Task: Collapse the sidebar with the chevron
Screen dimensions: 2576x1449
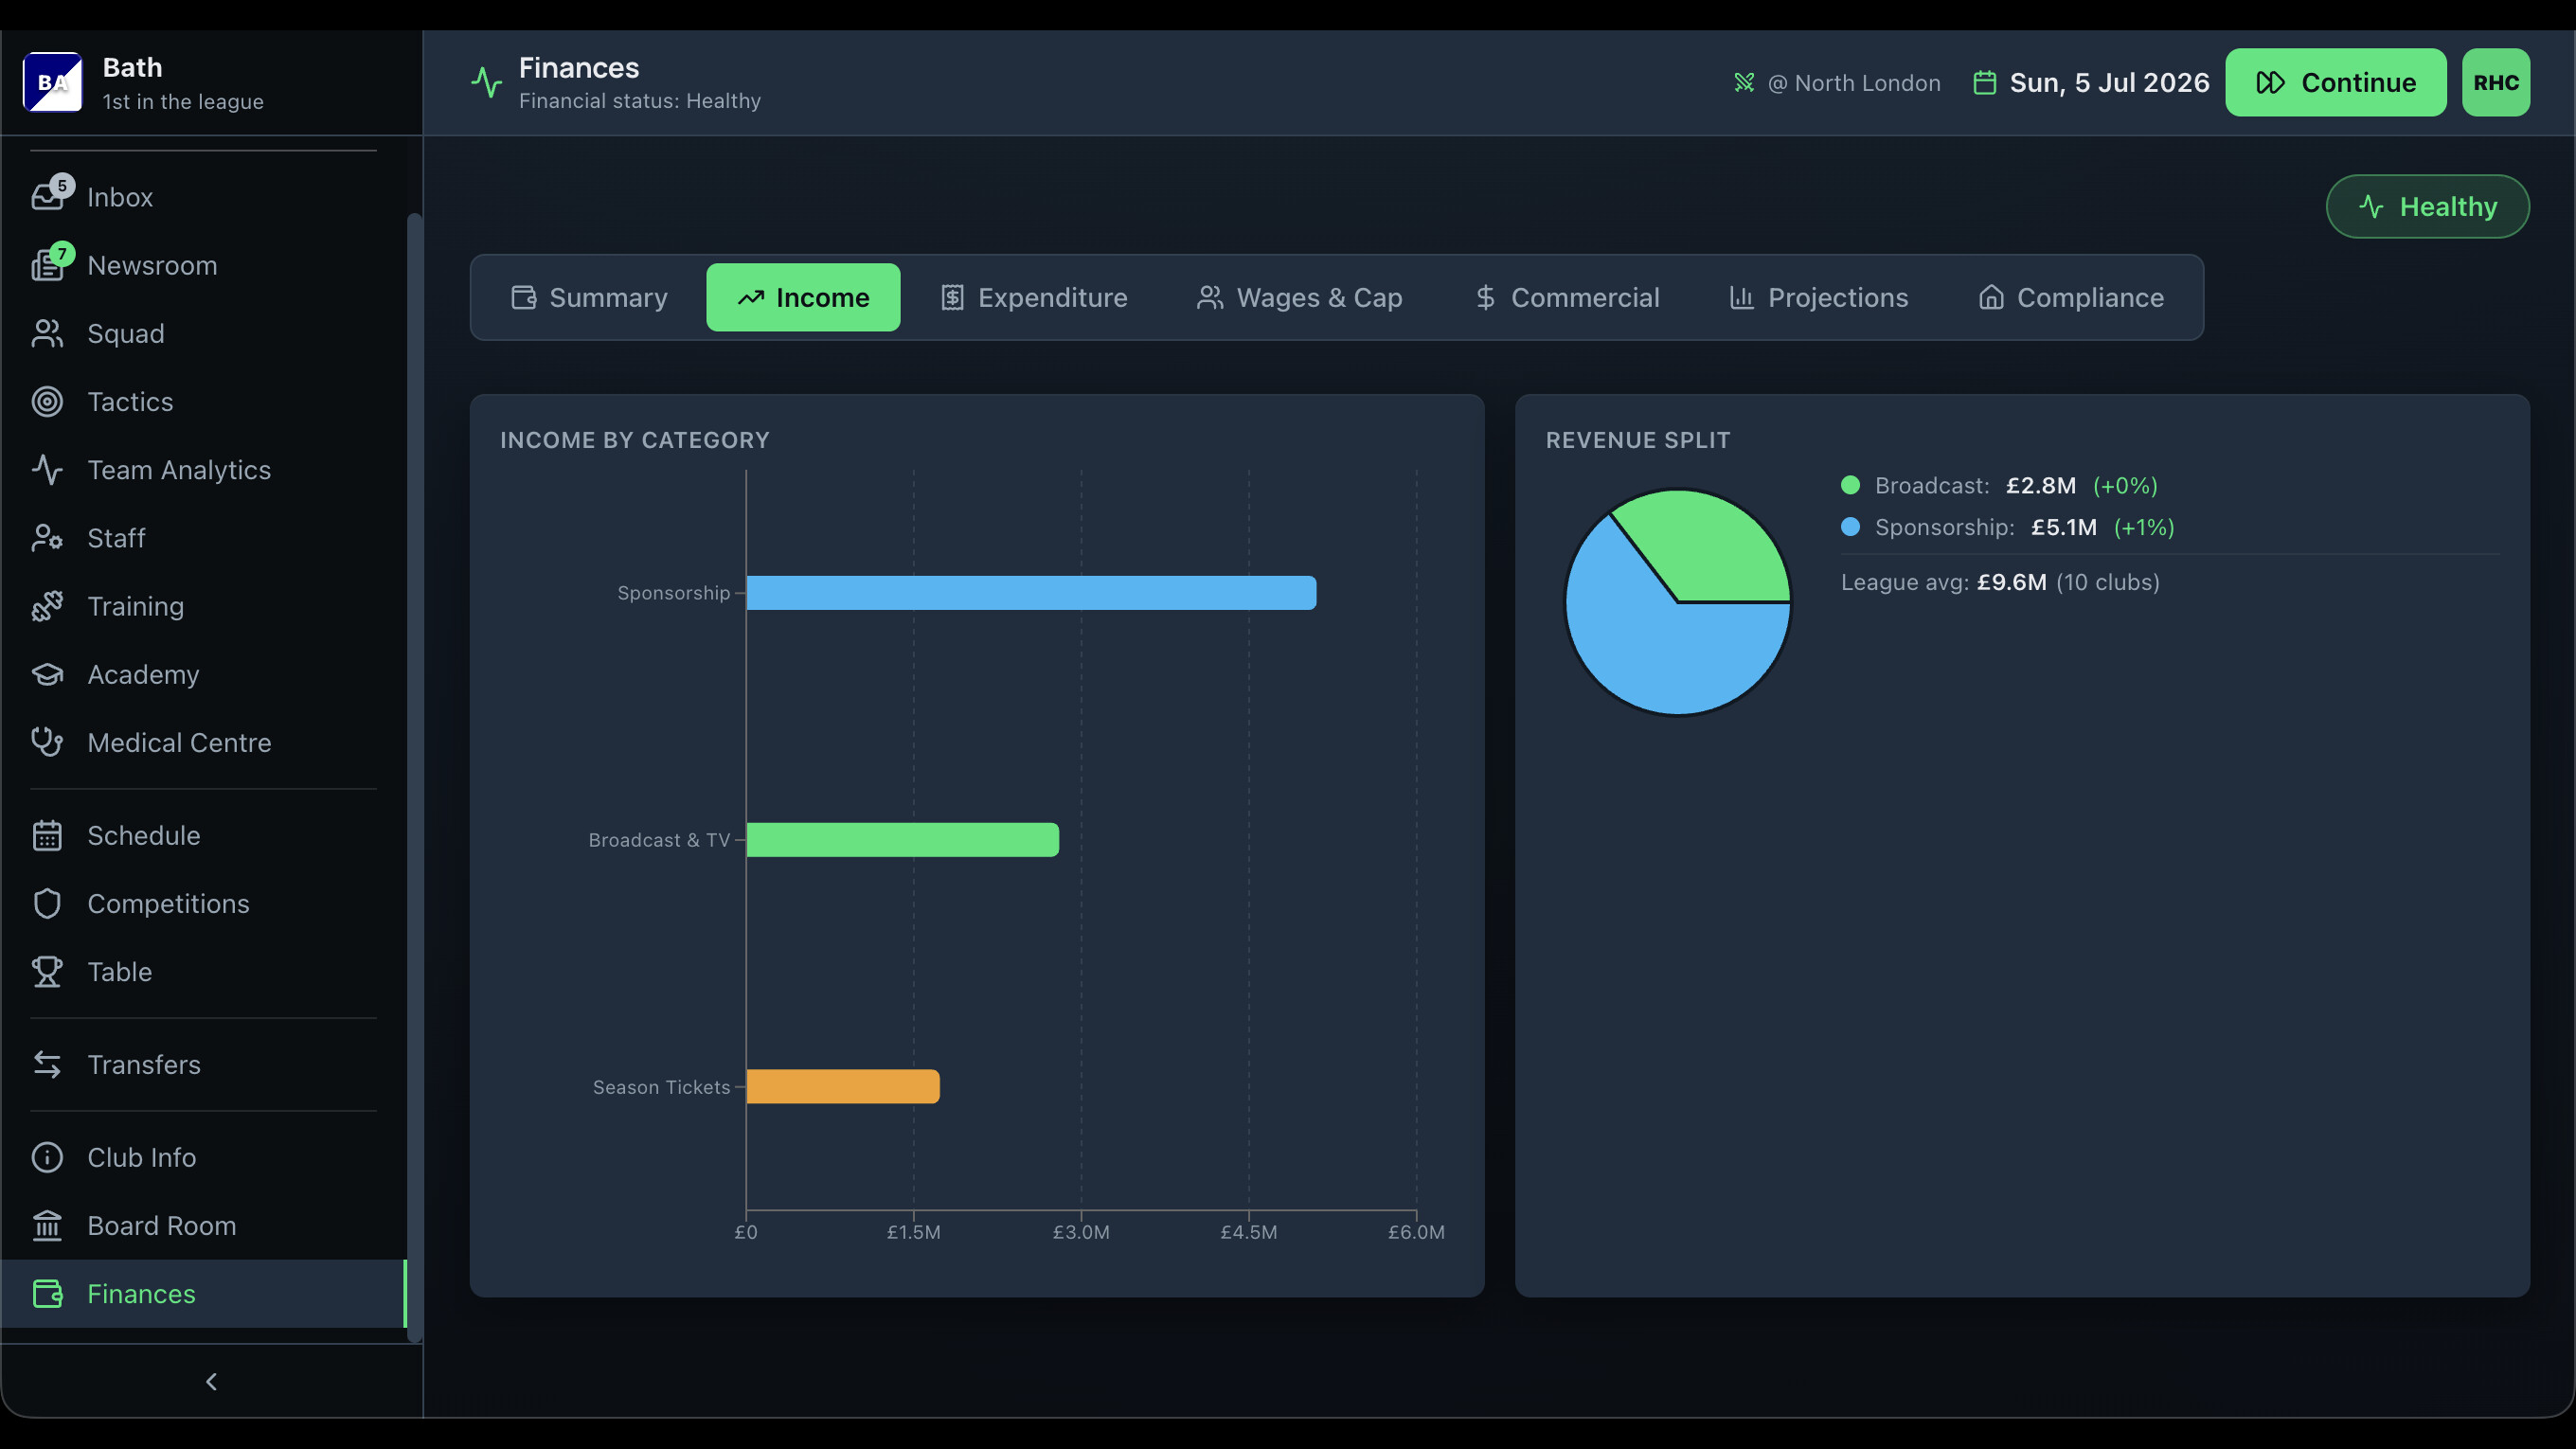Action: point(211,1381)
